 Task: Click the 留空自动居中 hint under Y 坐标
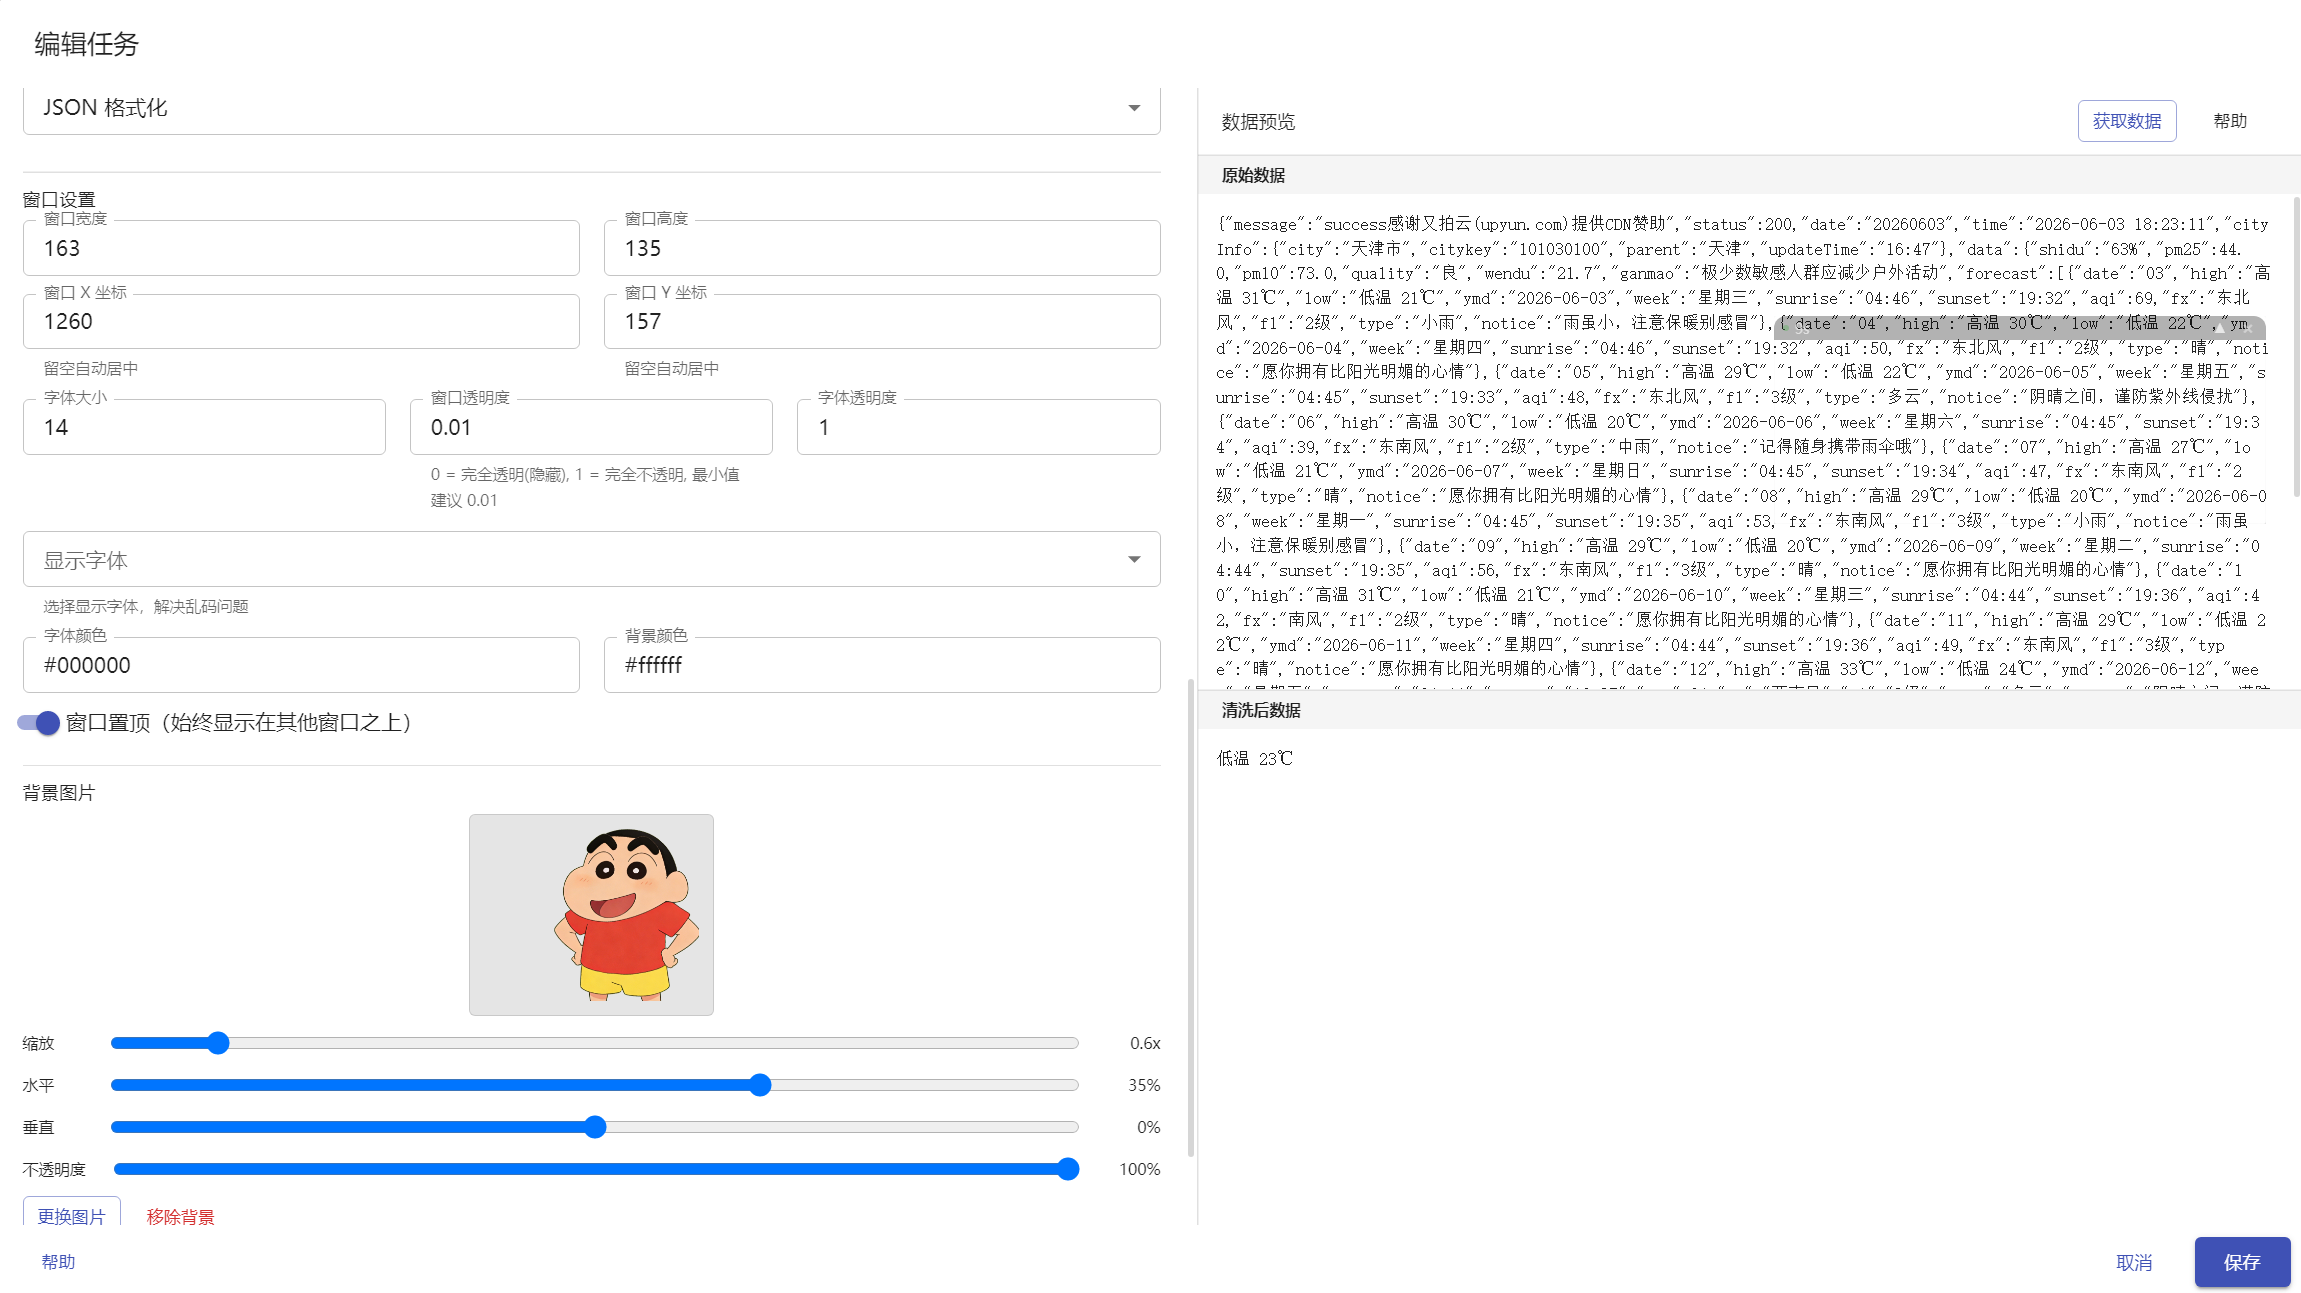(x=672, y=368)
